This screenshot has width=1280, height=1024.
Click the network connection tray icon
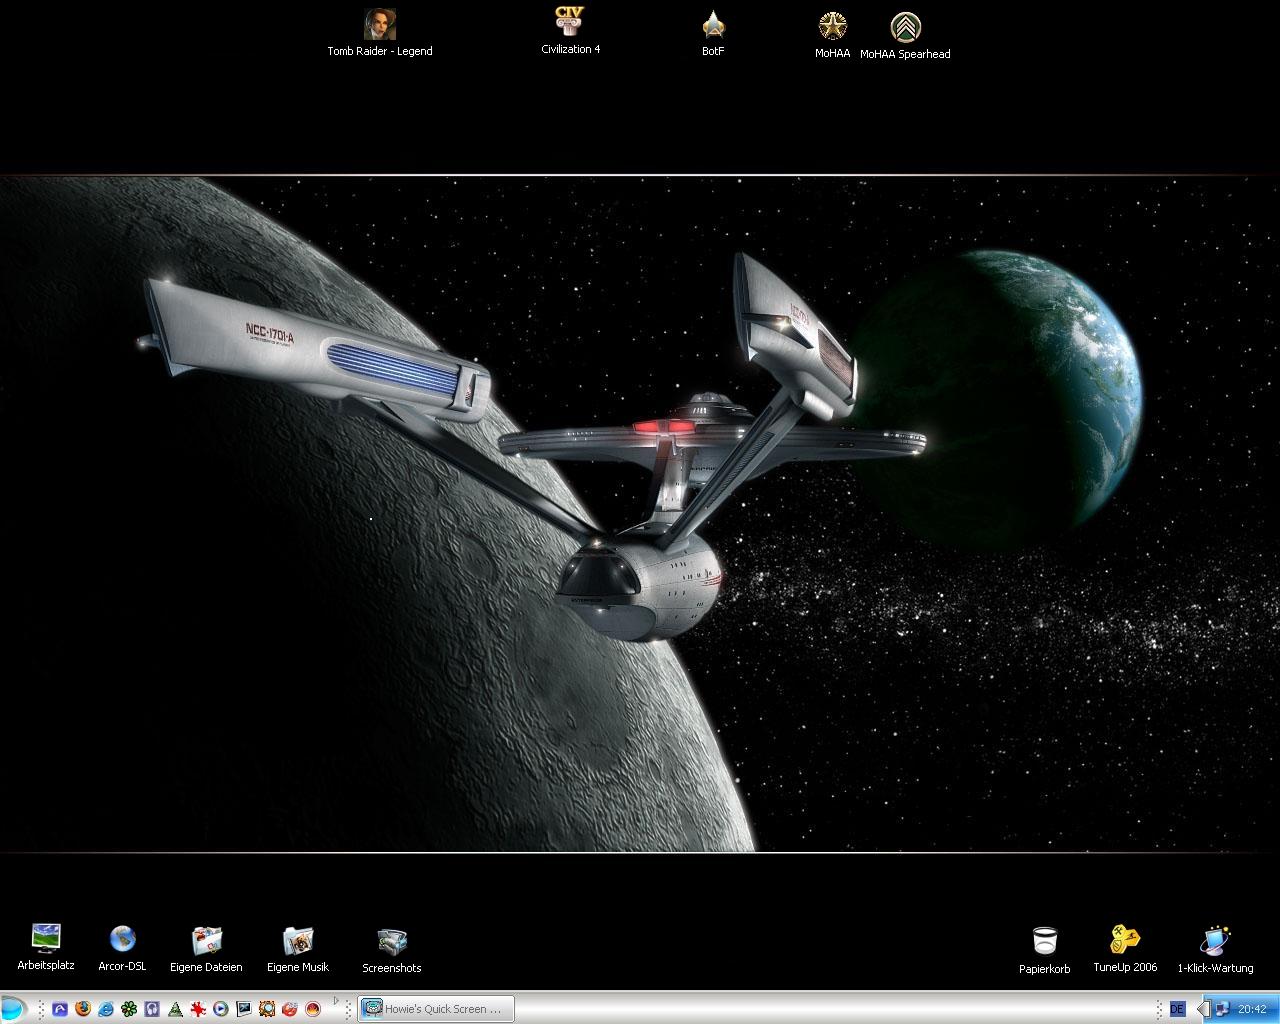tap(1222, 1009)
